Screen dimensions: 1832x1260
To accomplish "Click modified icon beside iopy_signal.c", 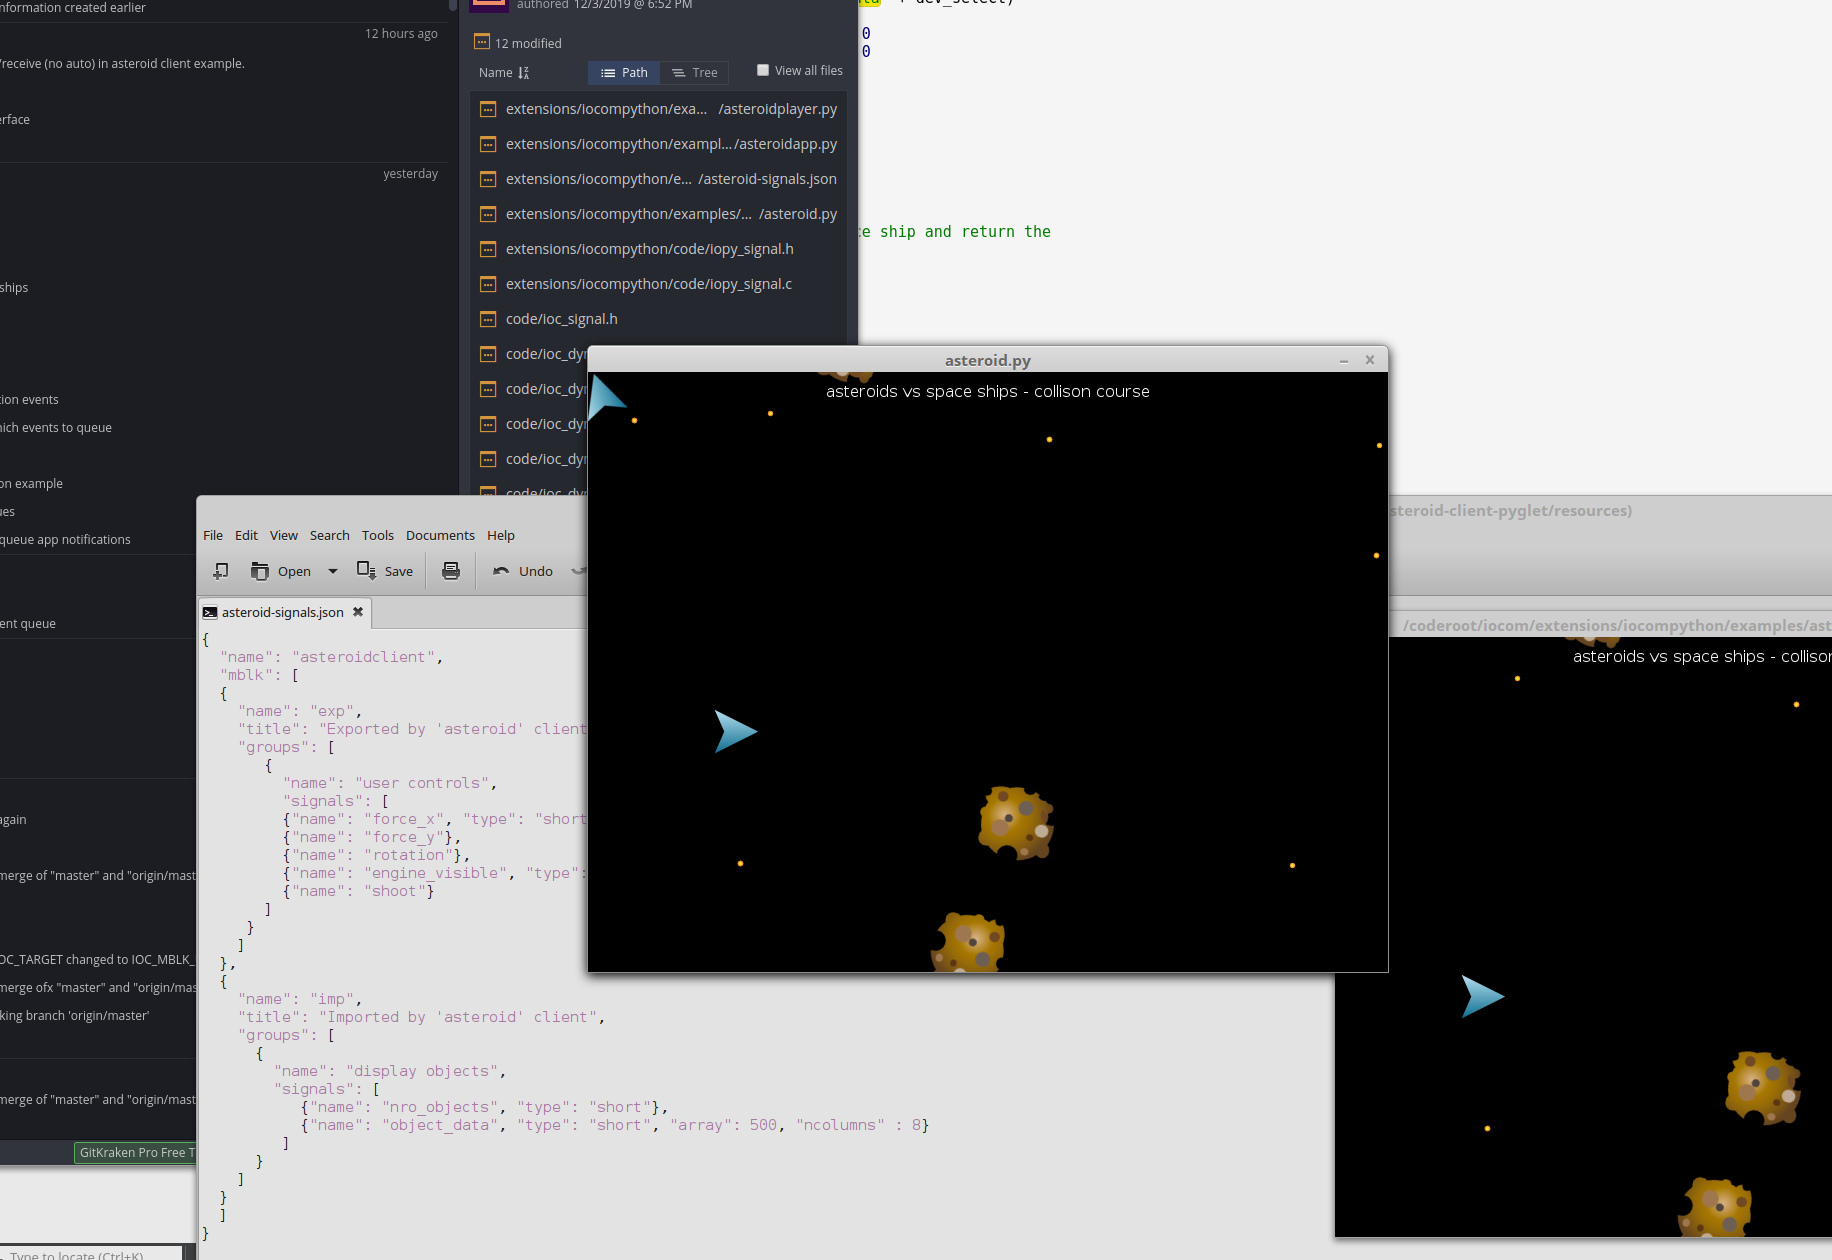I will [x=488, y=284].
